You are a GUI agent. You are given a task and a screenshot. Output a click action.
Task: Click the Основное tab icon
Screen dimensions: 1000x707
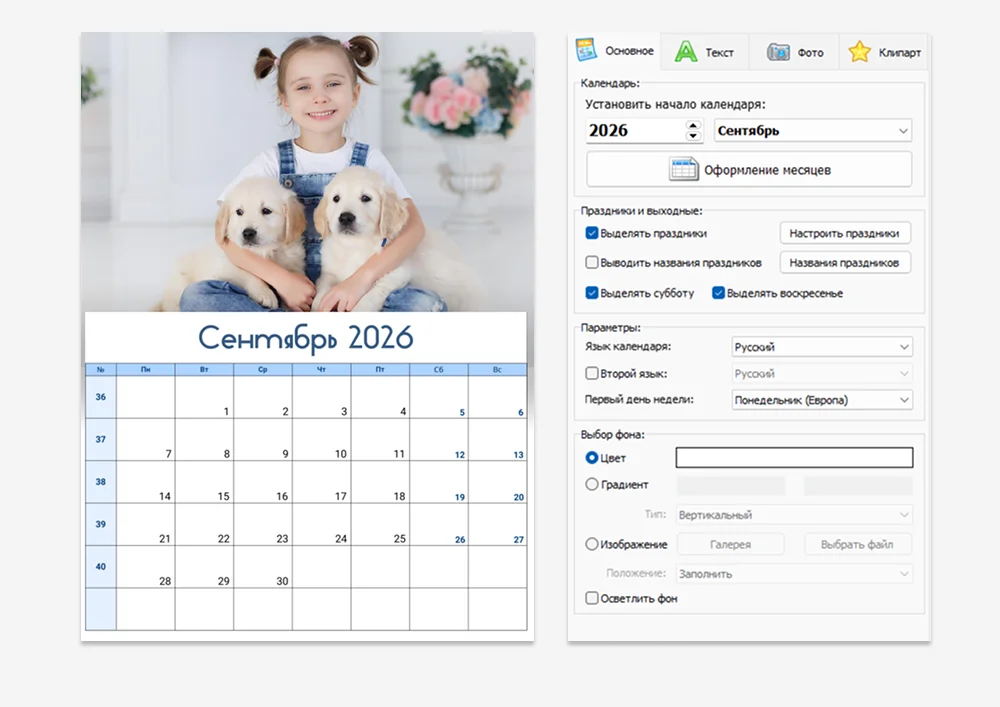[x=586, y=50]
